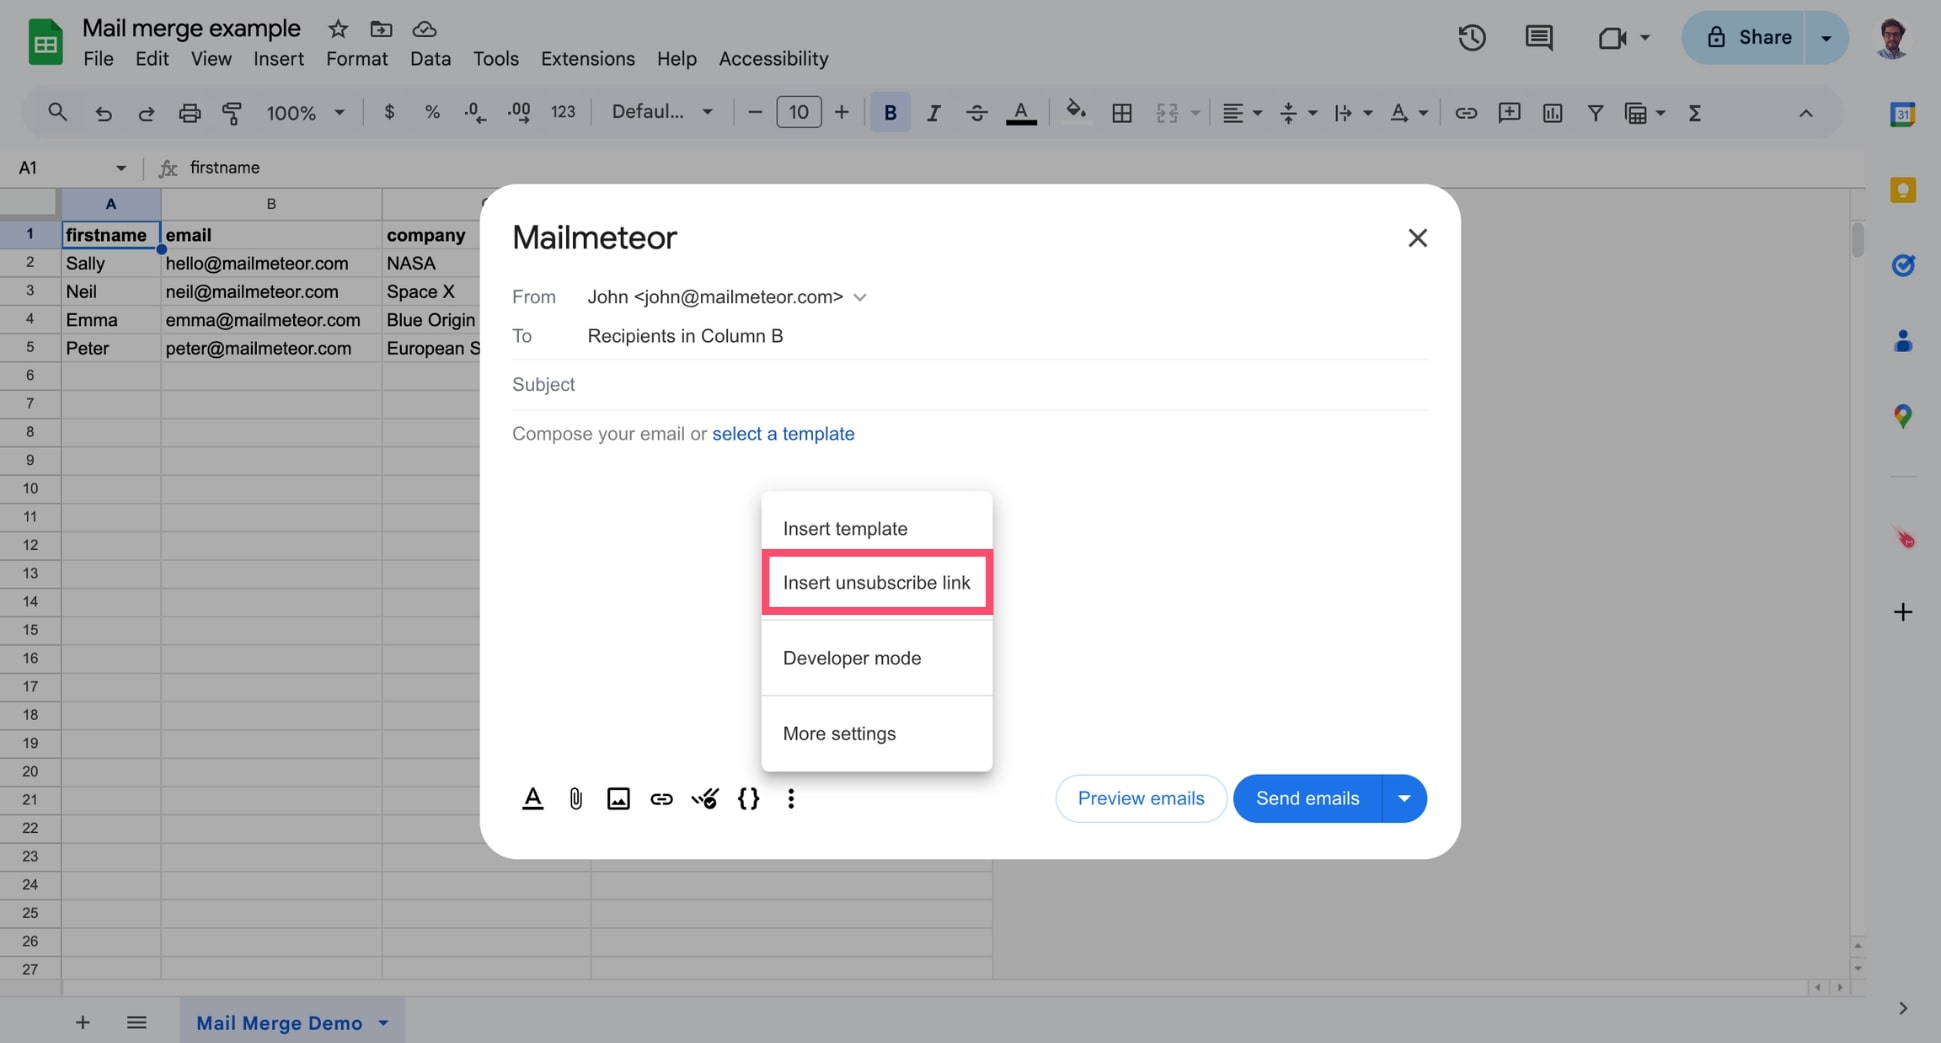The width and height of the screenshot is (1941, 1043).
Task: Open Google Tasks side panel icon
Action: pos(1902,265)
